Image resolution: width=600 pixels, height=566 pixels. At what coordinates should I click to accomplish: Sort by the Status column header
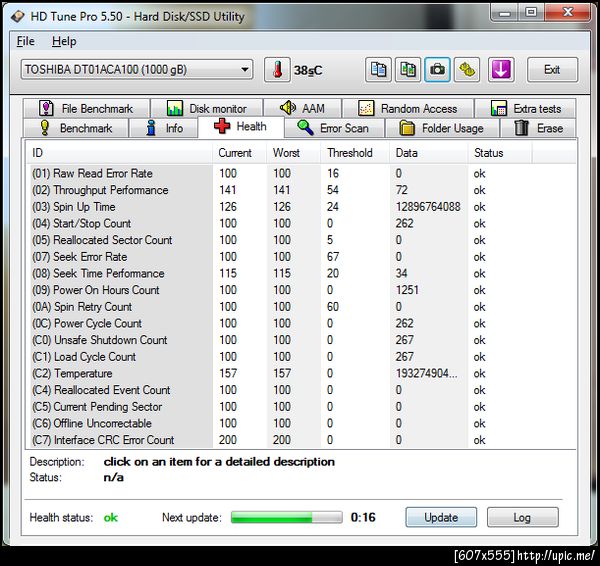pos(500,153)
